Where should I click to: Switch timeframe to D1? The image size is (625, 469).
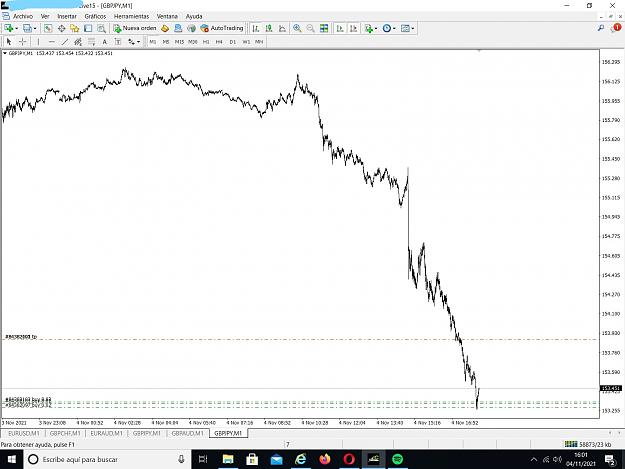(x=233, y=41)
